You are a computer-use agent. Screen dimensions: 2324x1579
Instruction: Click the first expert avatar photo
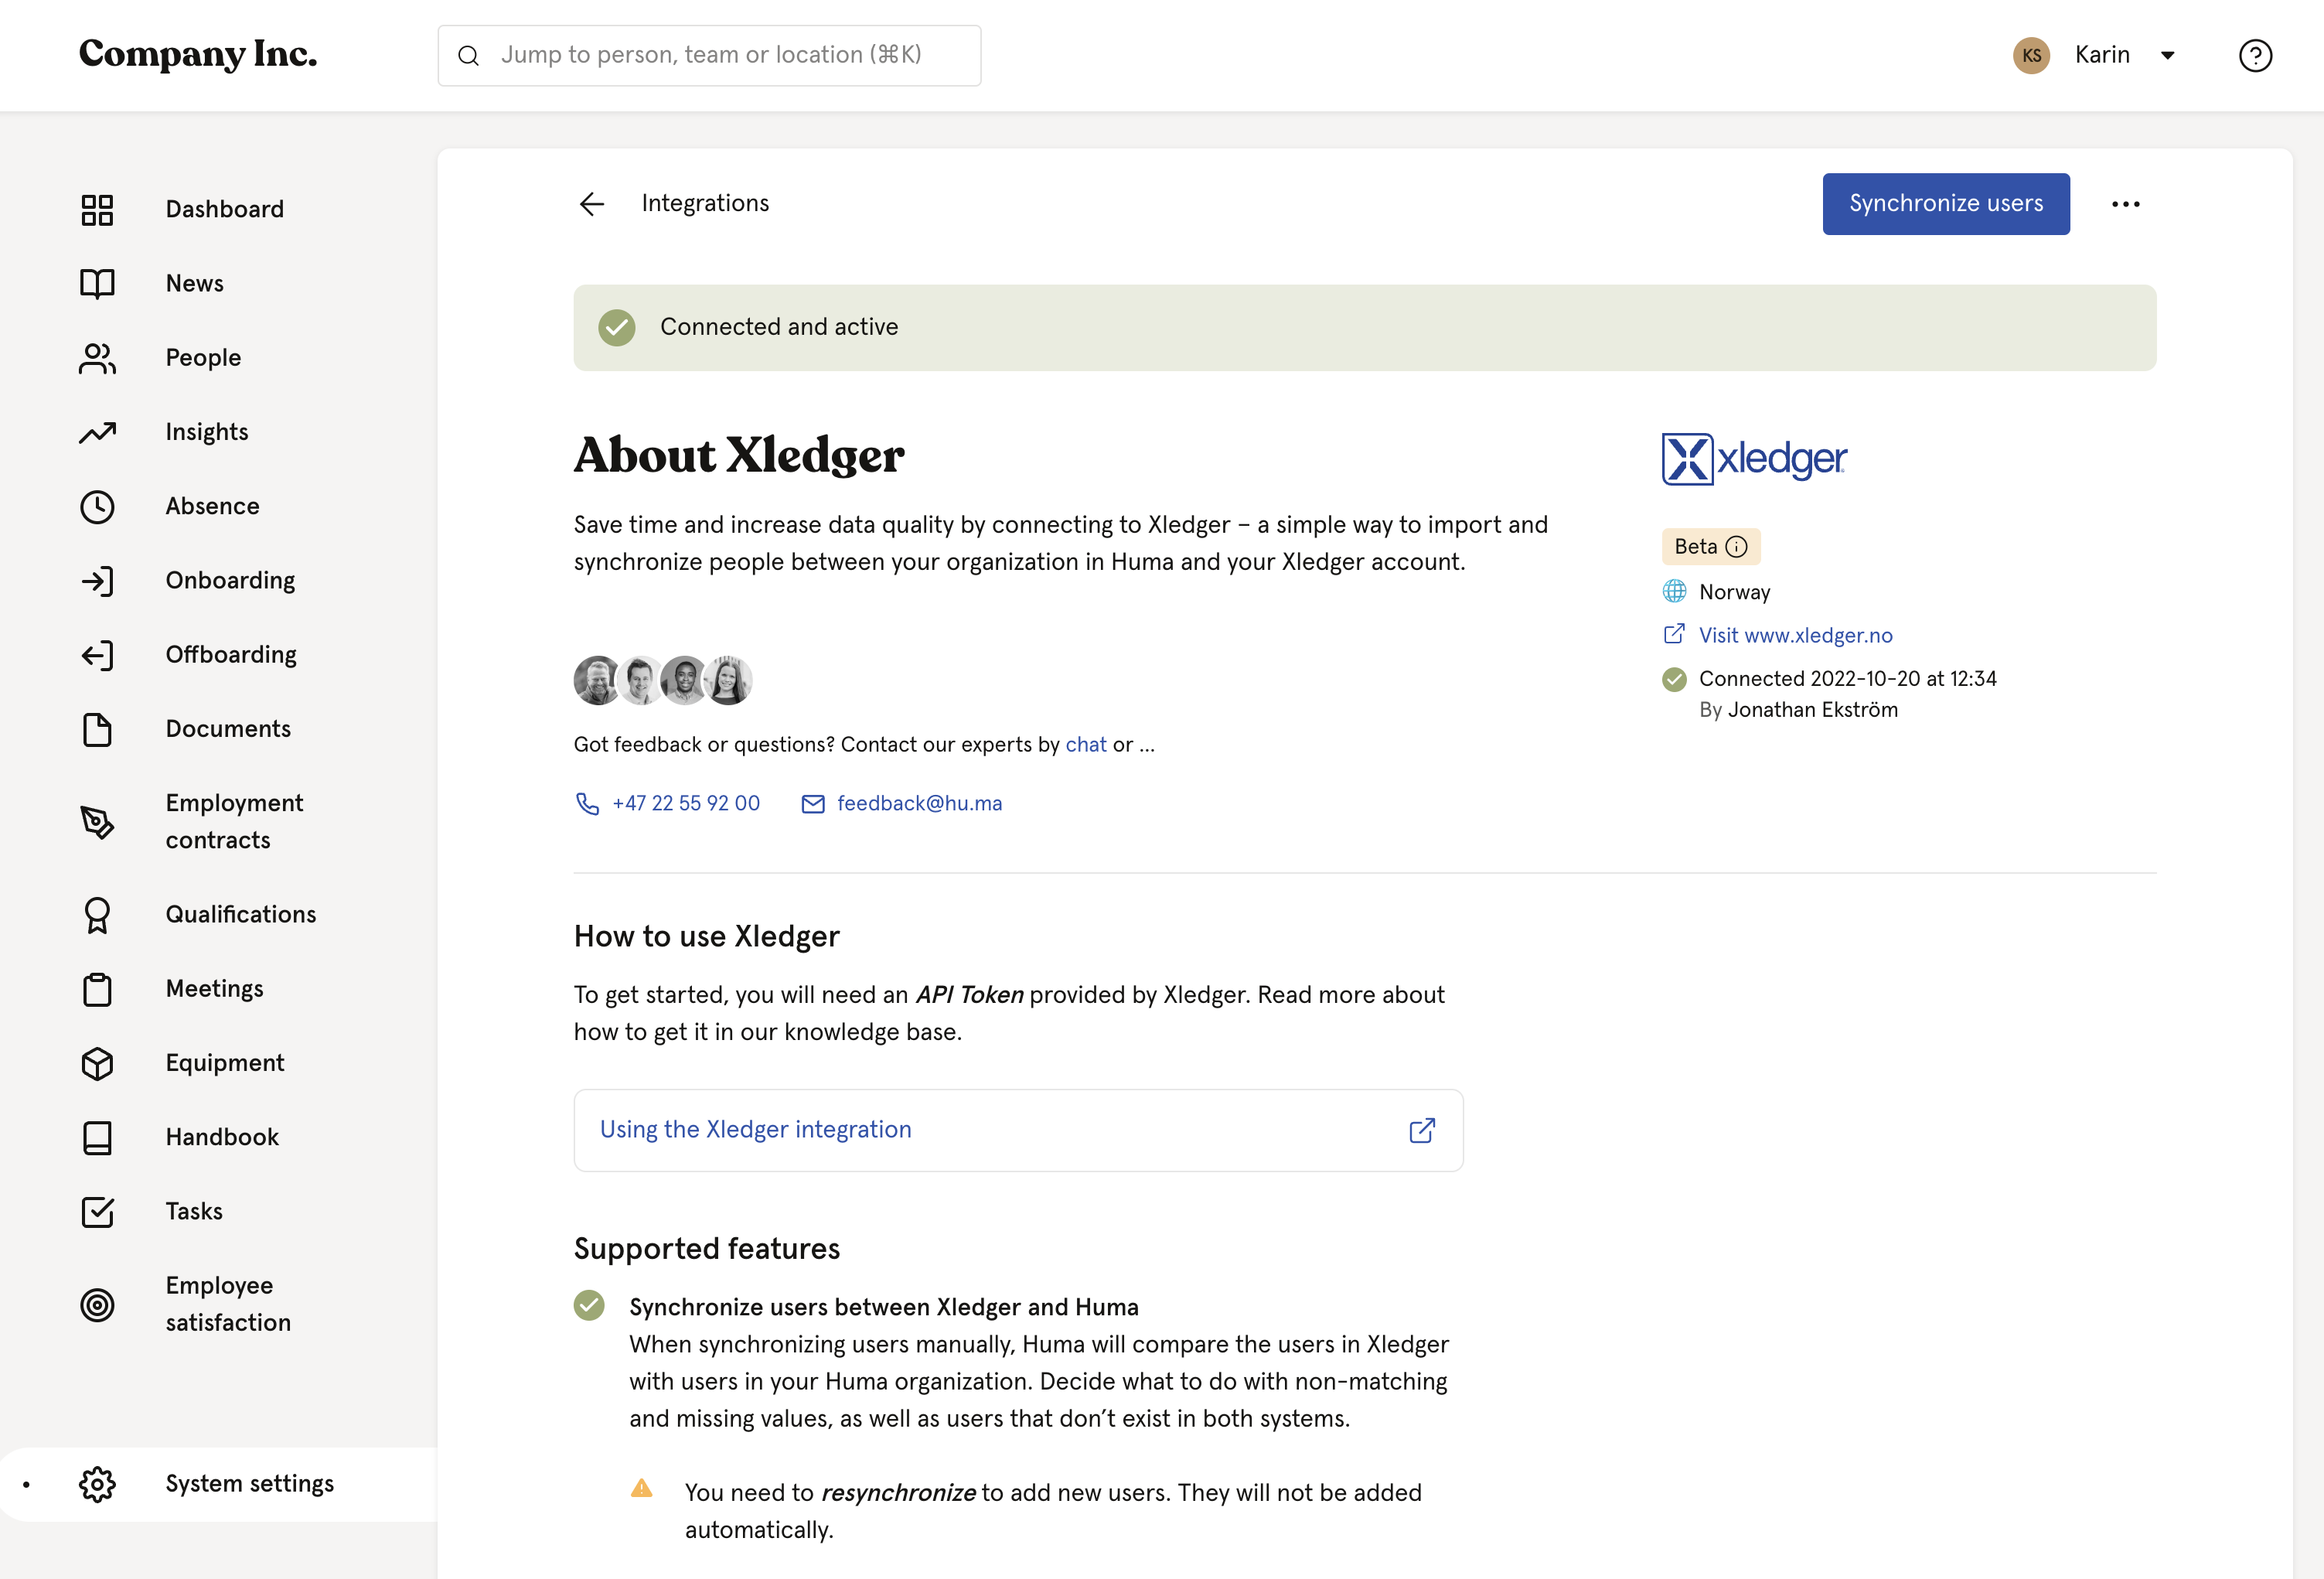click(x=597, y=681)
